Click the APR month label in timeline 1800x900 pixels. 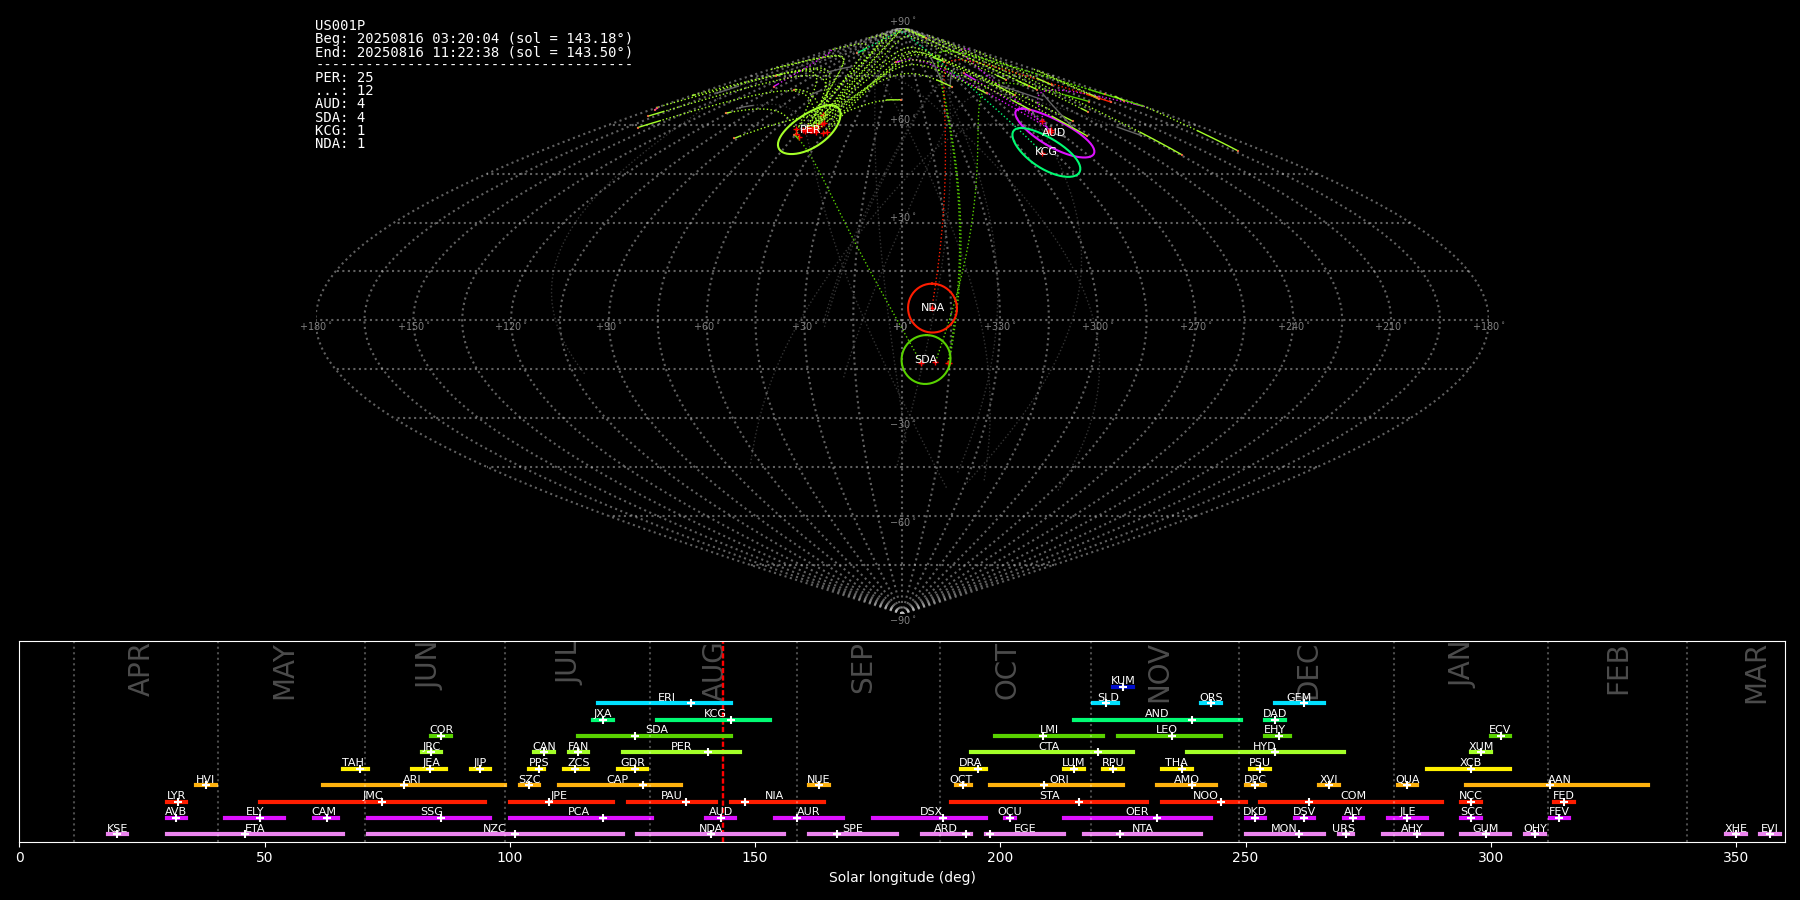click(139, 670)
